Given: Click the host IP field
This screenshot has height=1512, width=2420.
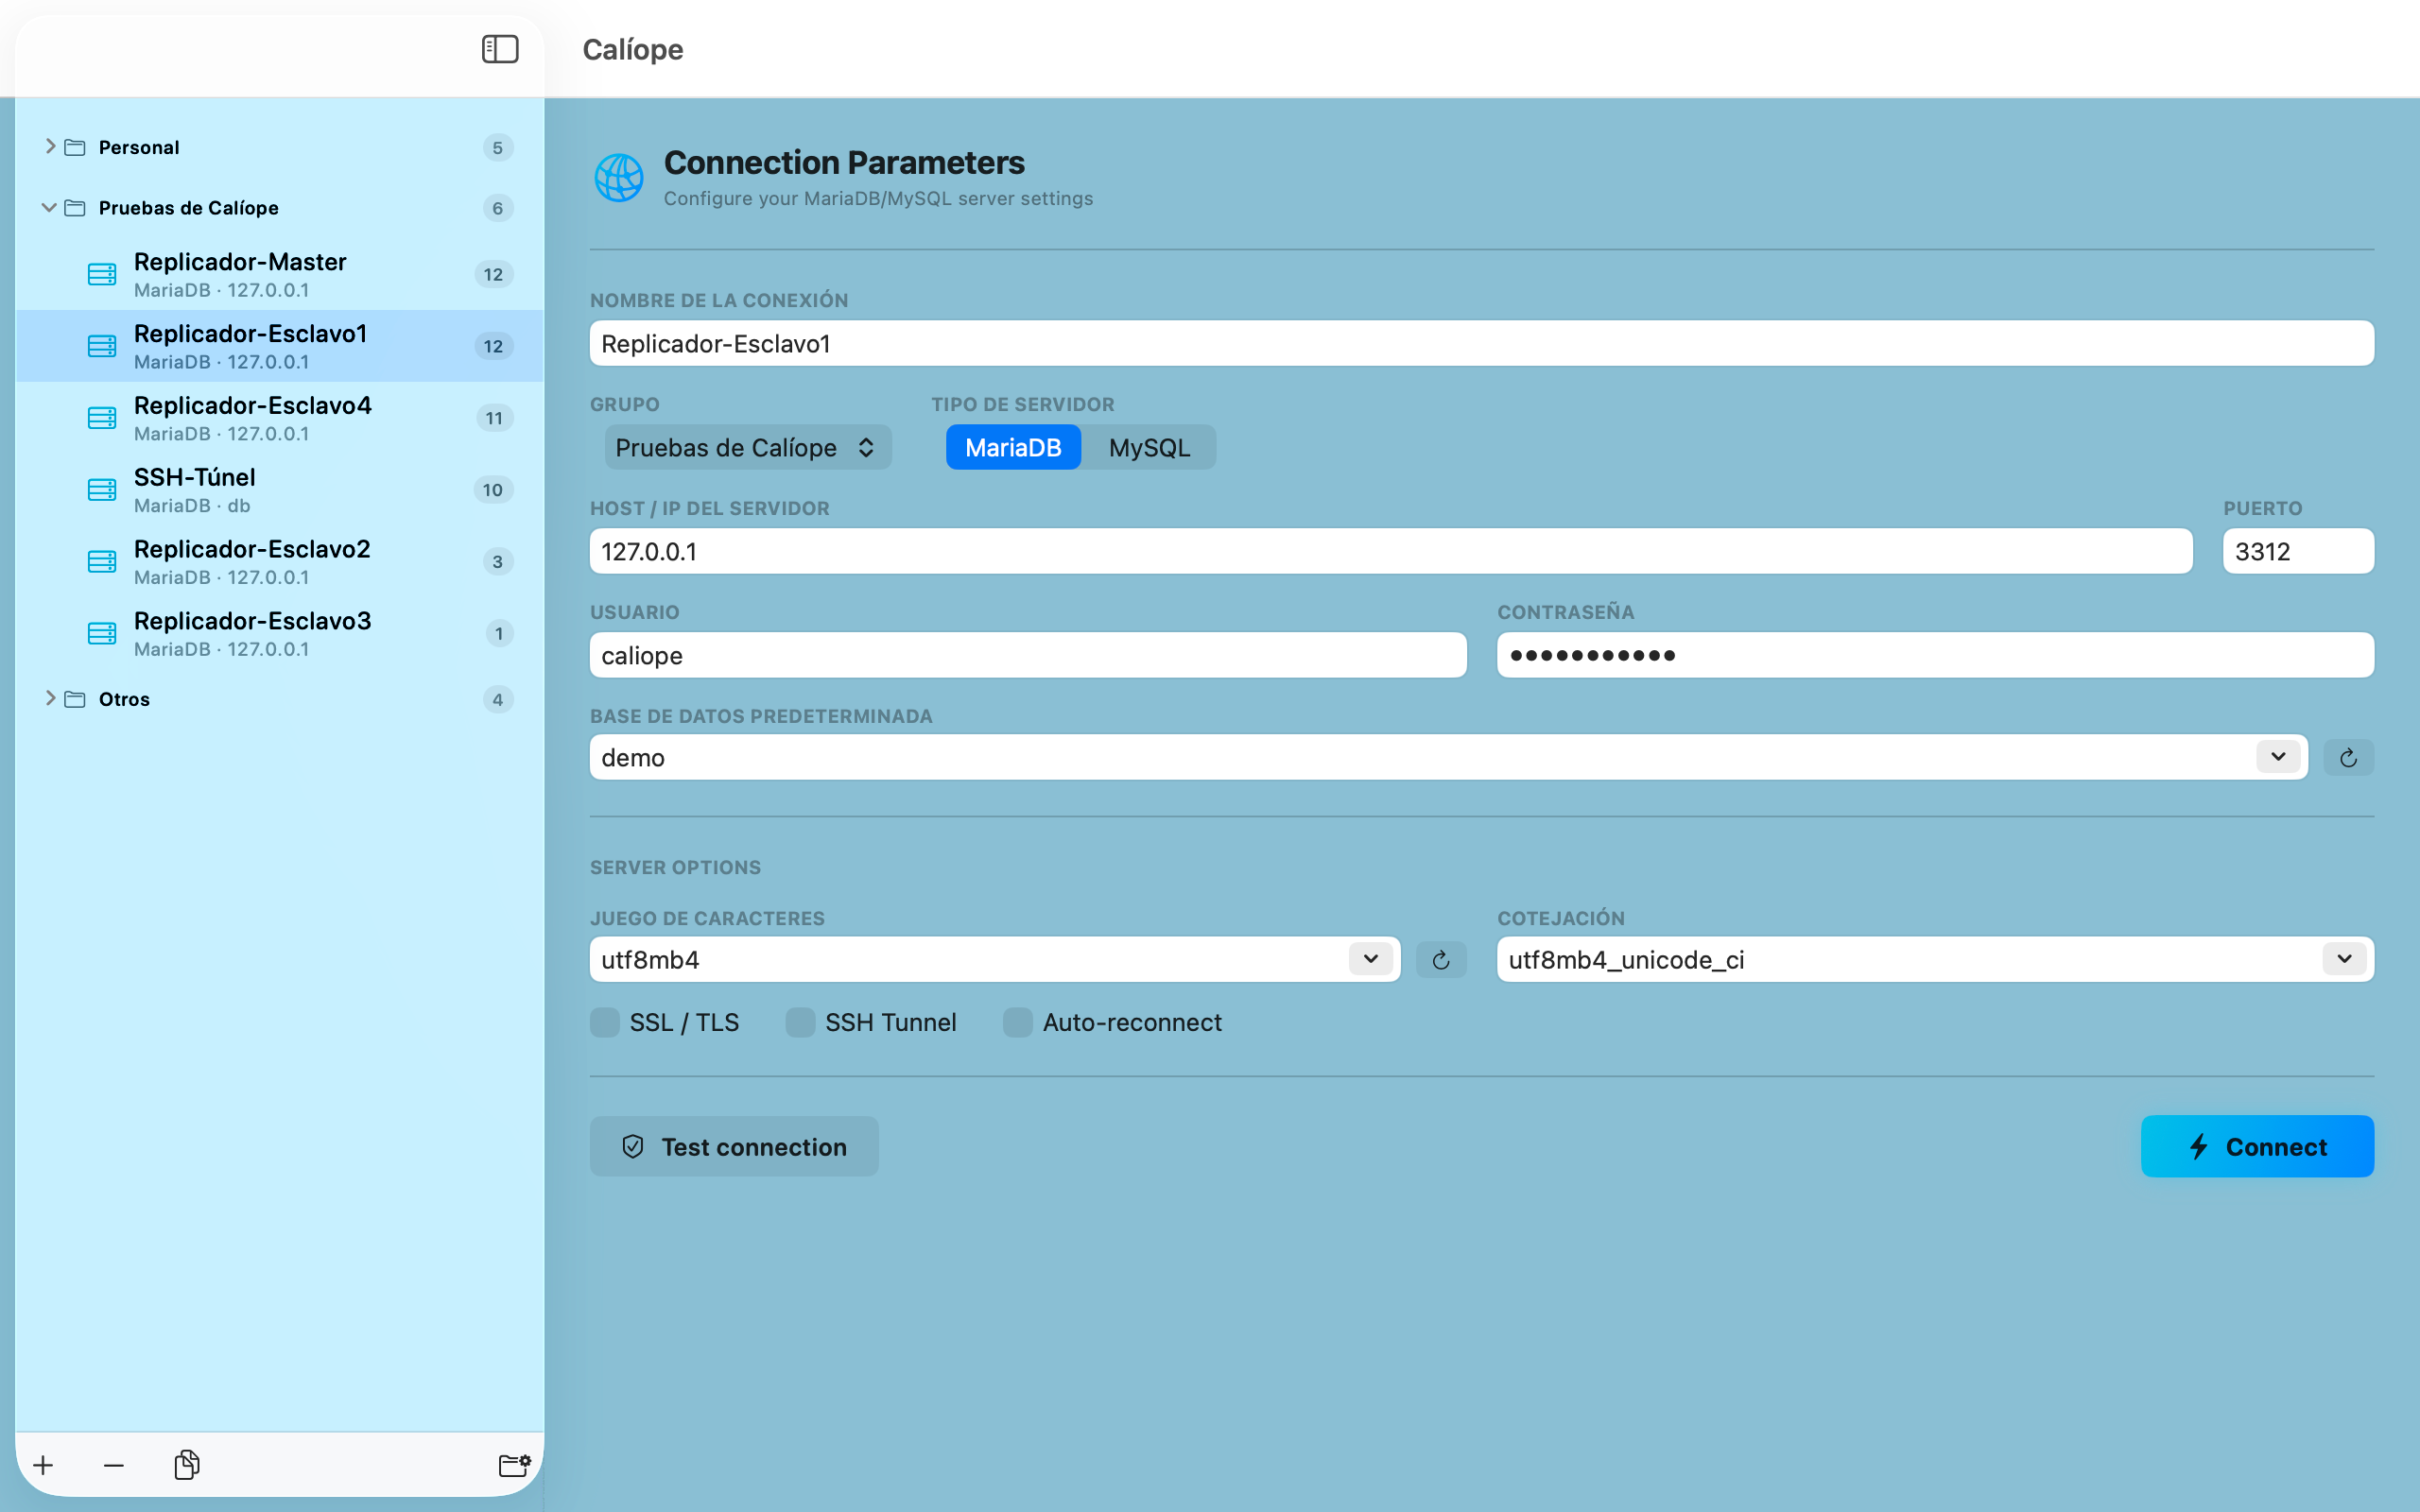Looking at the screenshot, I should pyautogui.click(x=1391, y=551).
